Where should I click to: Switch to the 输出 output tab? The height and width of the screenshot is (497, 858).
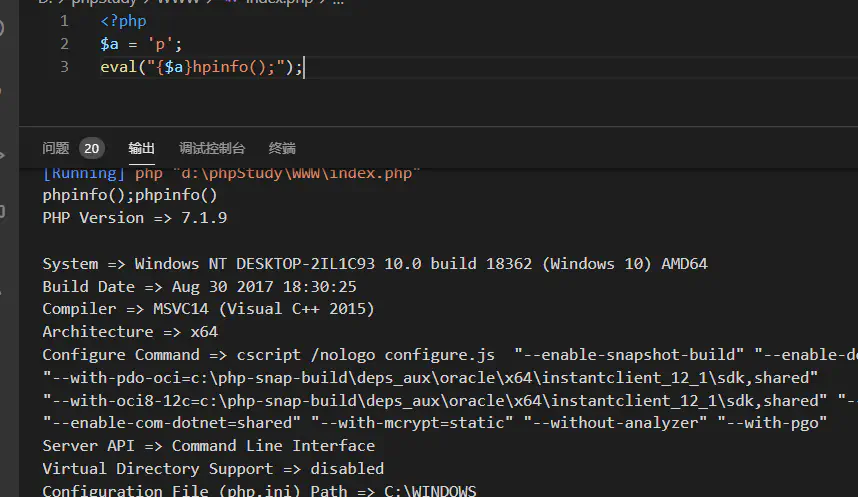[x=141, y=148]
